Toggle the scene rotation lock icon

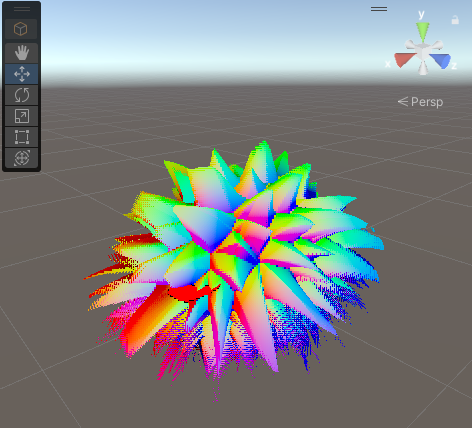pos(455,20)
